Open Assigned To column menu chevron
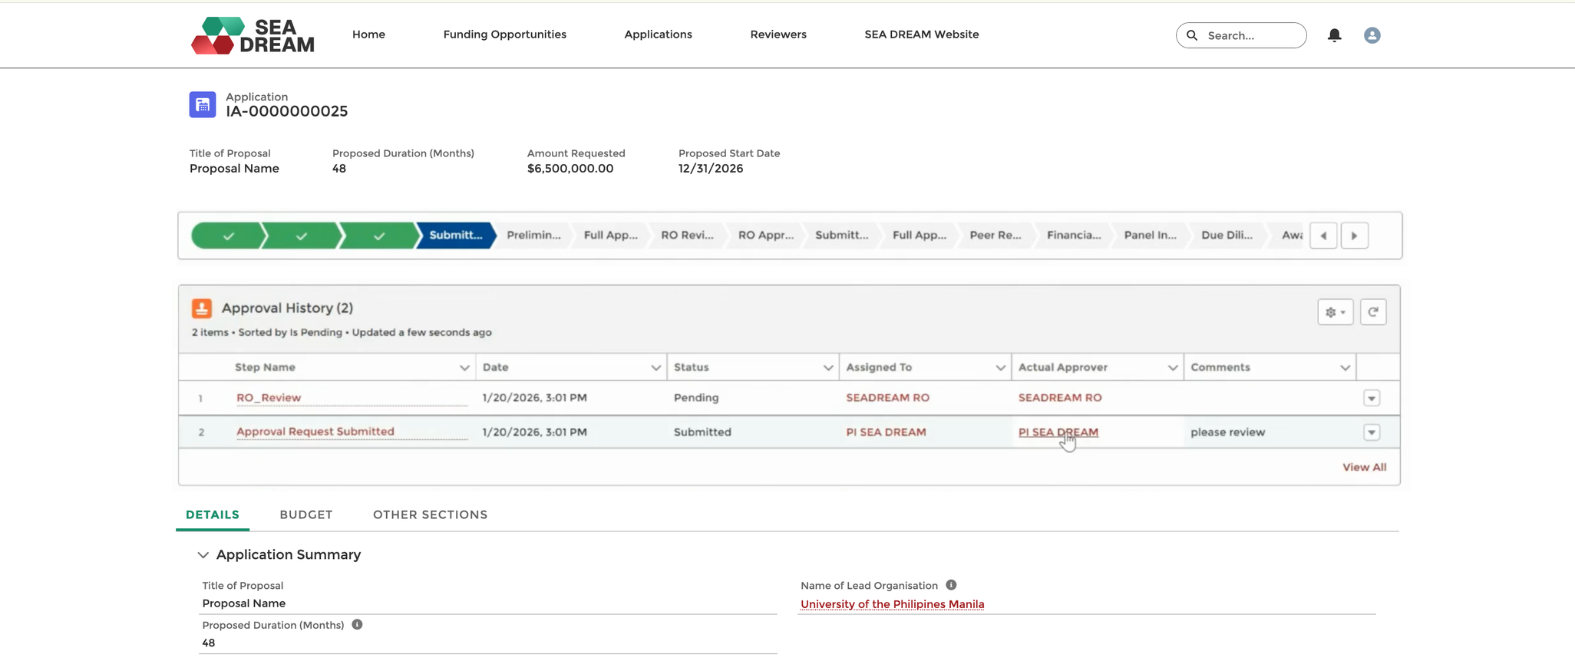Image resolution: width=1575 pixels, height=656 pixels. 1000,368
